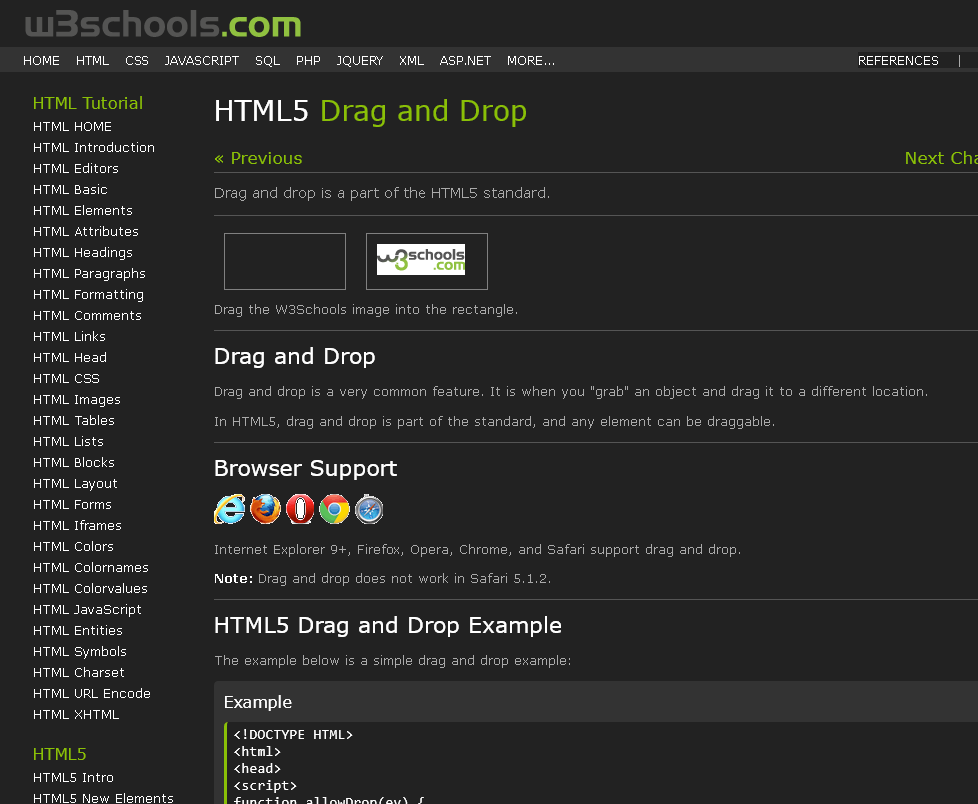Viewport: 978px width, 804px height.
Task: Switch to the CSS section
Action: click(x=136, y=61)
